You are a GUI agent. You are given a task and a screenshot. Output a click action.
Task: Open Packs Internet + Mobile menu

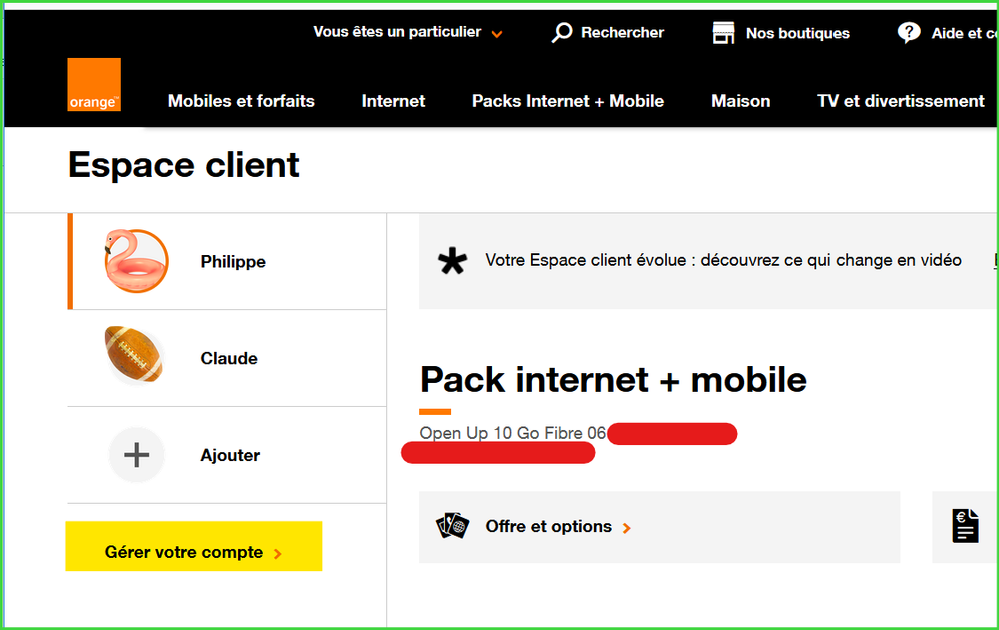(568, 101)
